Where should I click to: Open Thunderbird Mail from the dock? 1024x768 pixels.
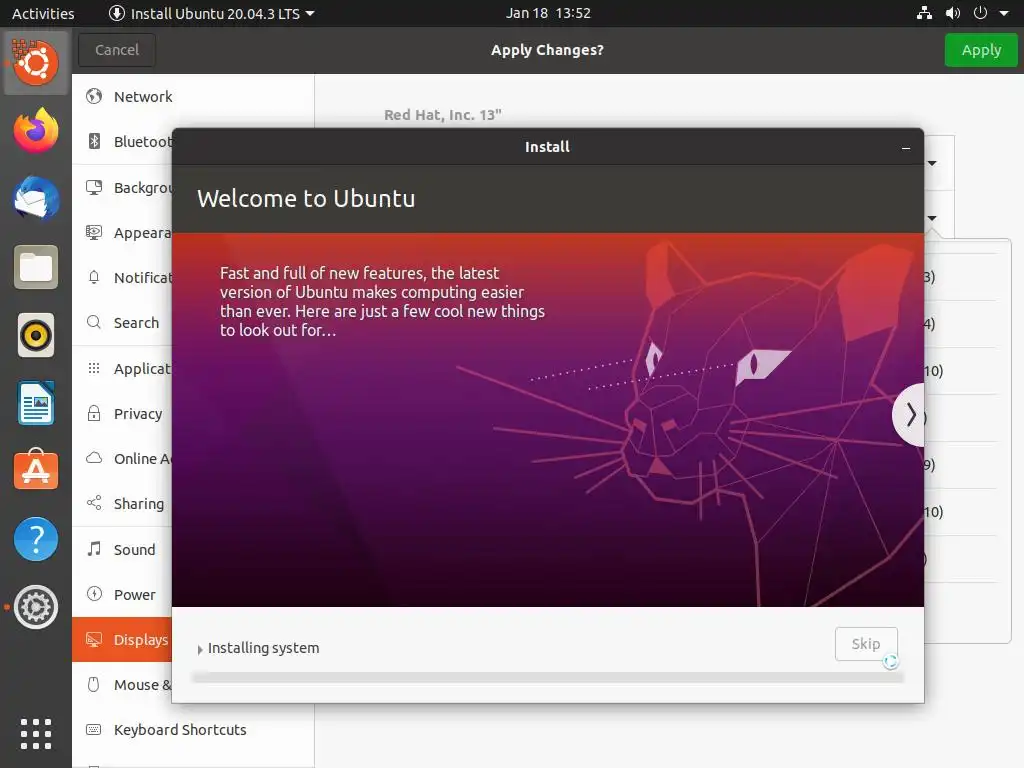[x=36, y=199]
